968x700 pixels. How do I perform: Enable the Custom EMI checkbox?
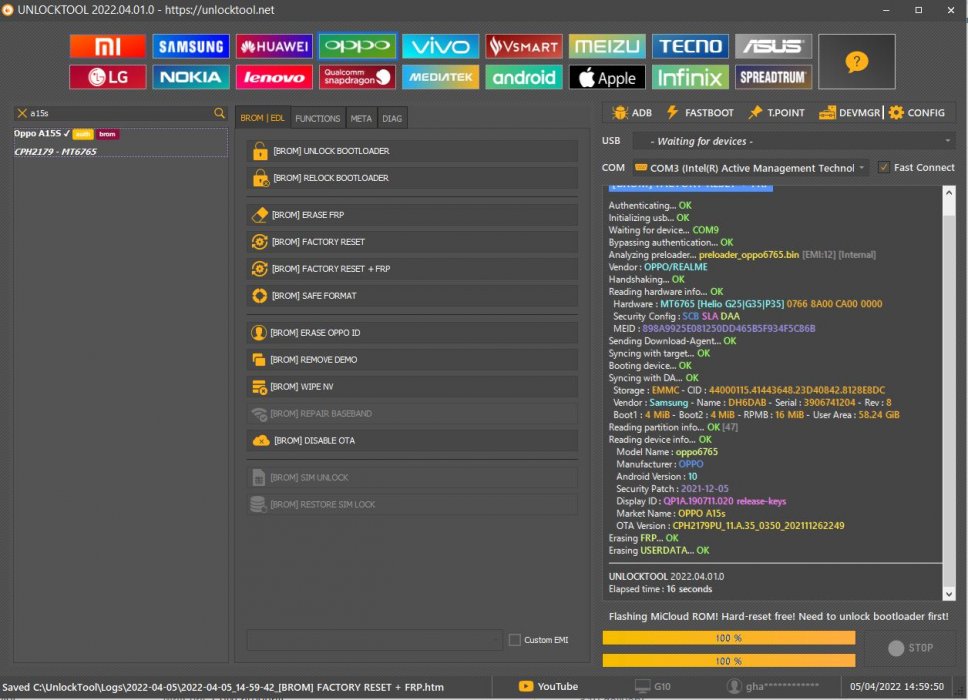[514, 640]
